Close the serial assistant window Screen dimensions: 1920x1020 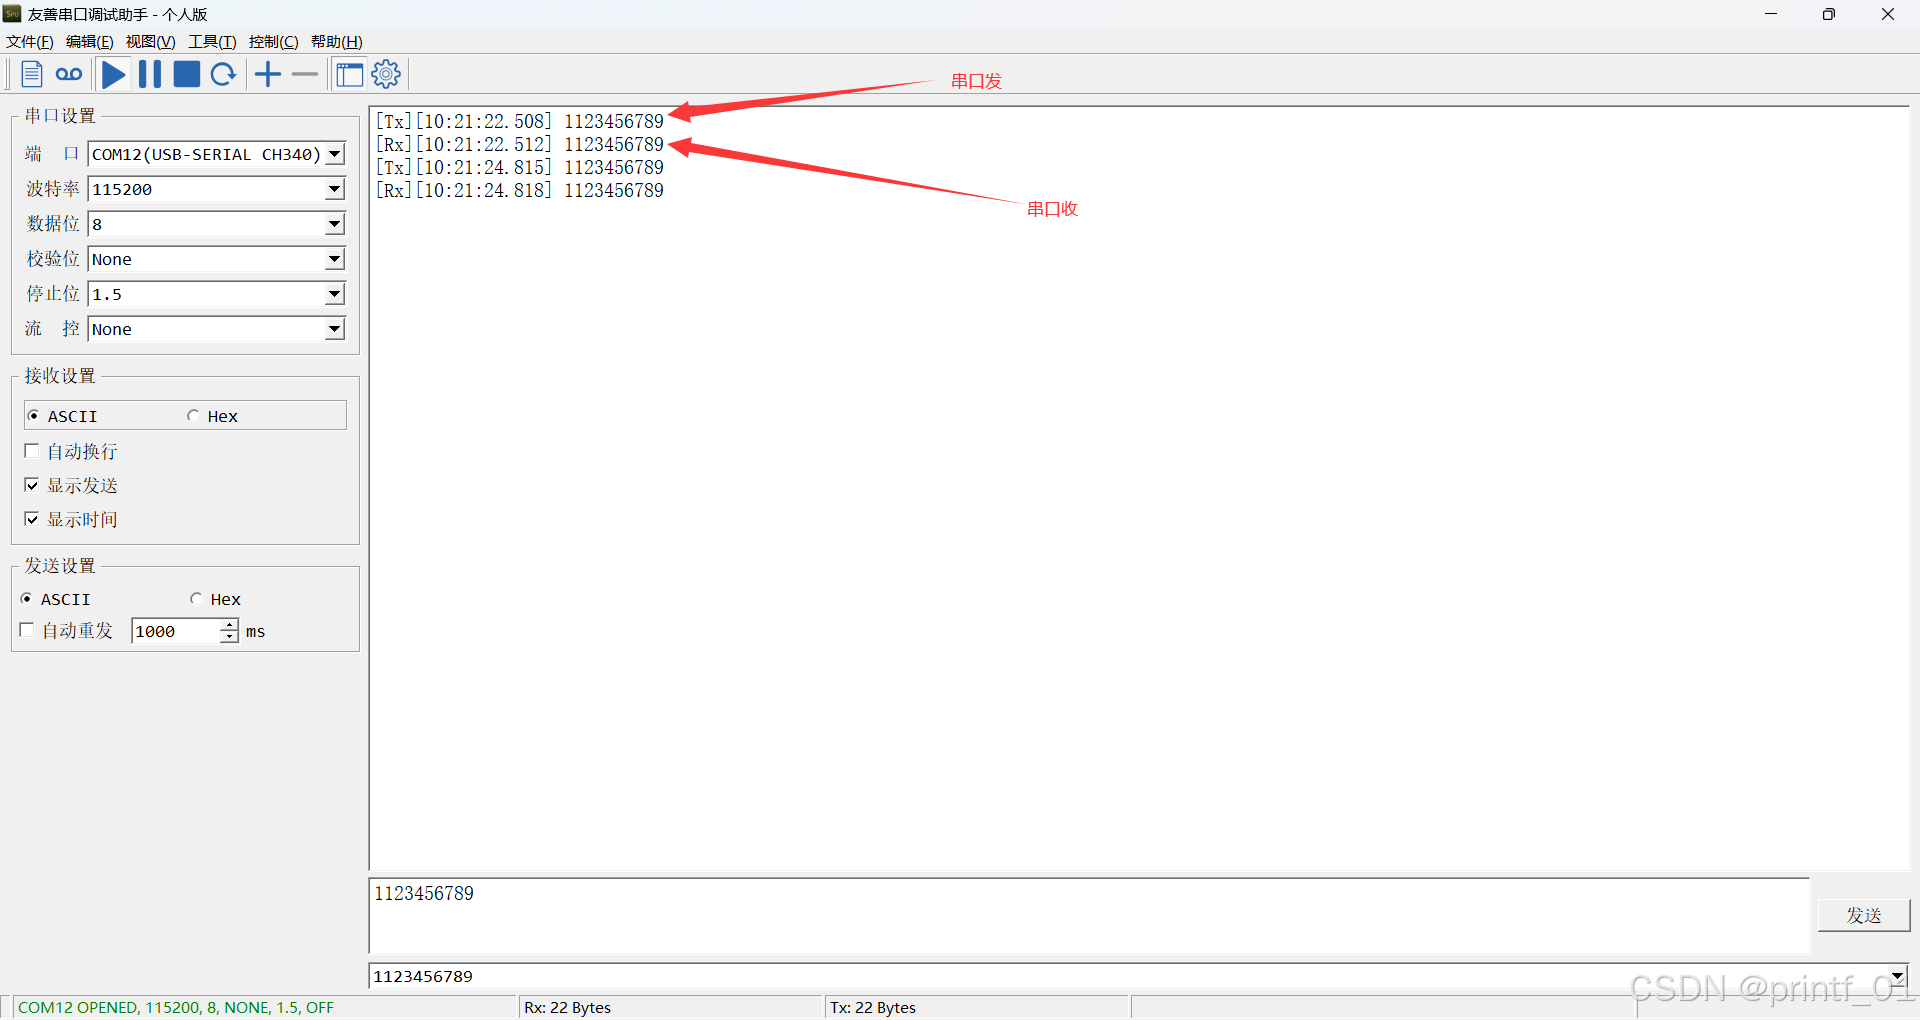(x=1888, y=14)
